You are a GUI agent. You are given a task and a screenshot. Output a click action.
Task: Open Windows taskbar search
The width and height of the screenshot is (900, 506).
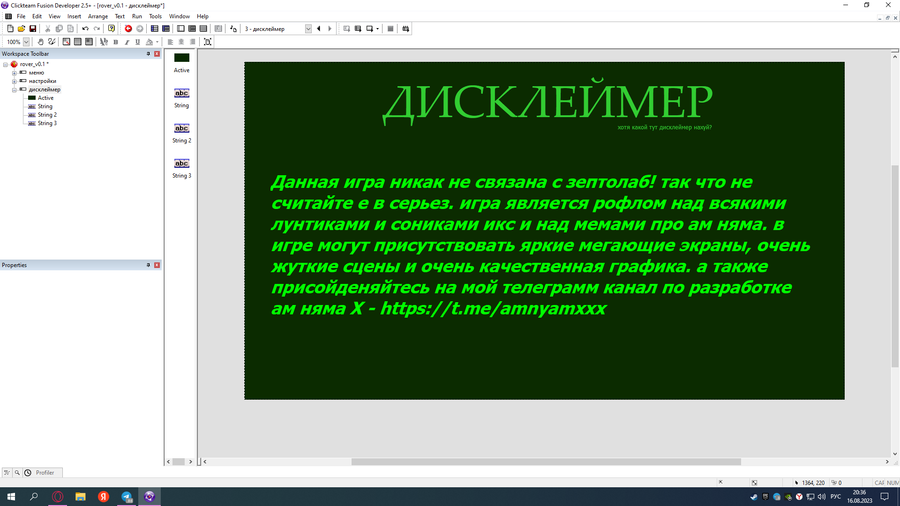[34, 497]
